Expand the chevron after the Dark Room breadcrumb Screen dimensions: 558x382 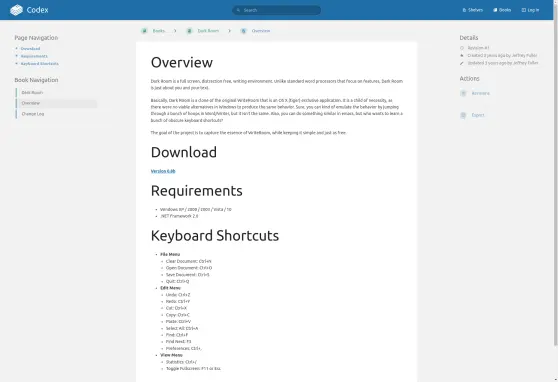tap(230, 31)
